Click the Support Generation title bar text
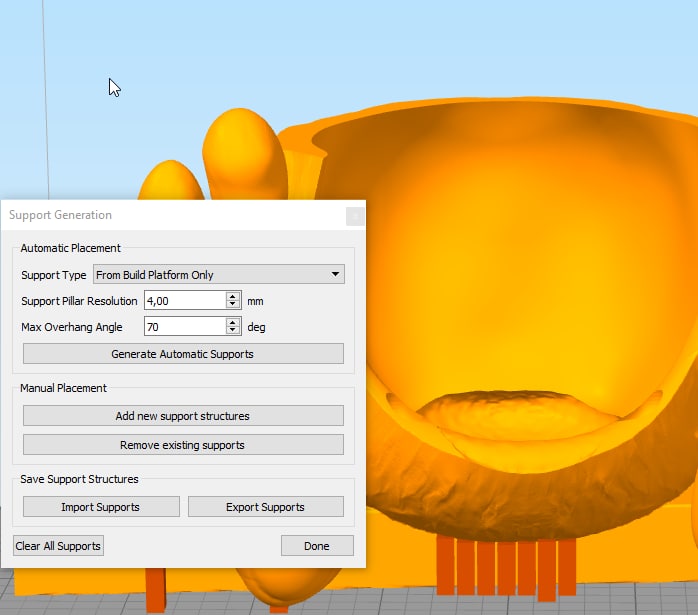Screen dimensions: 698x615 tap(61, 215)
